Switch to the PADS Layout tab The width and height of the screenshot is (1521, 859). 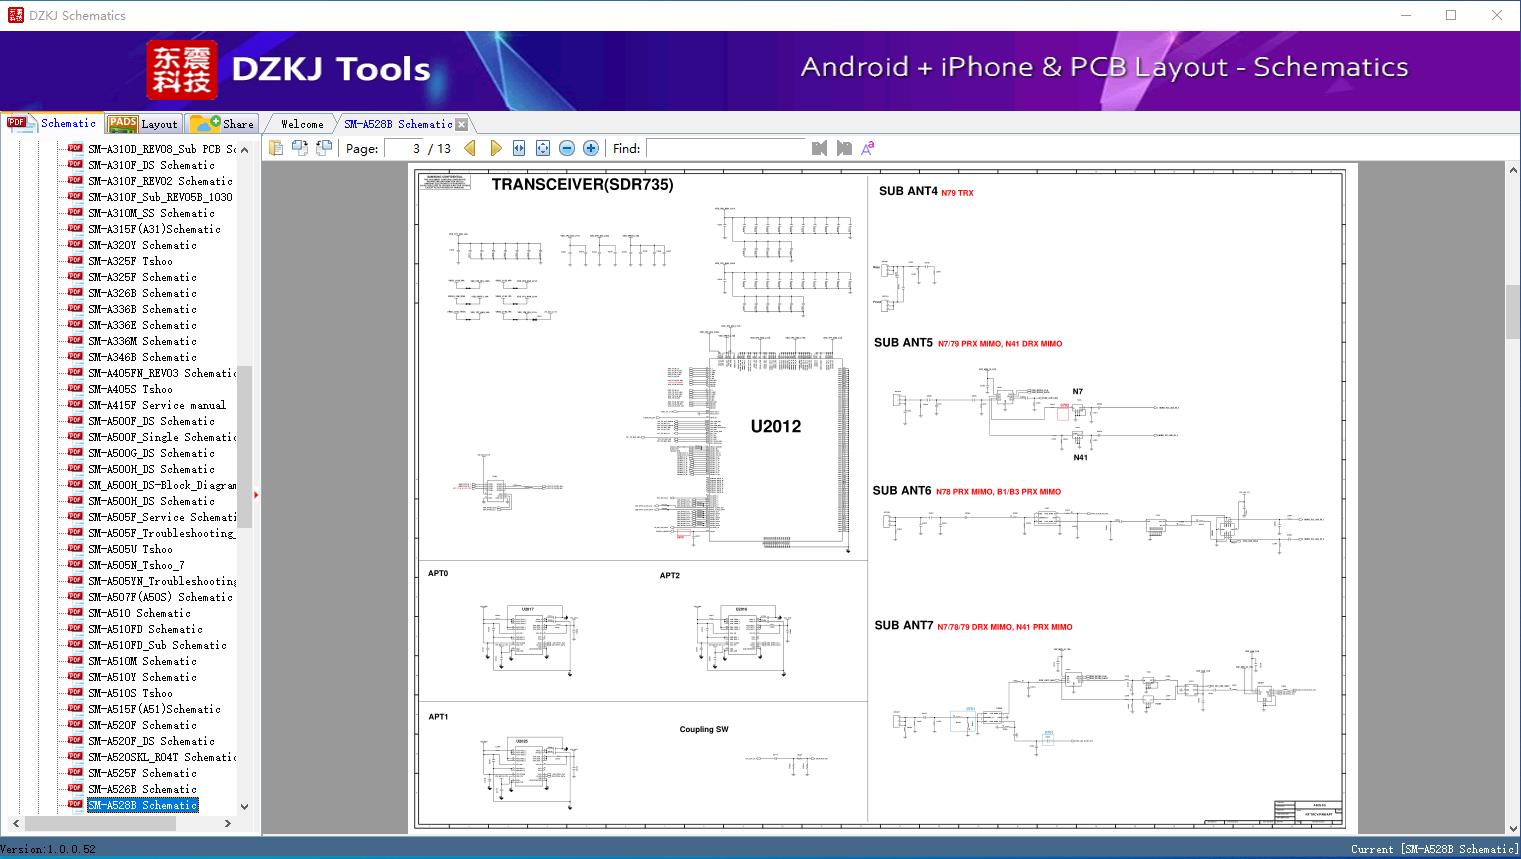pyautogui.click(x=143, y=124)
